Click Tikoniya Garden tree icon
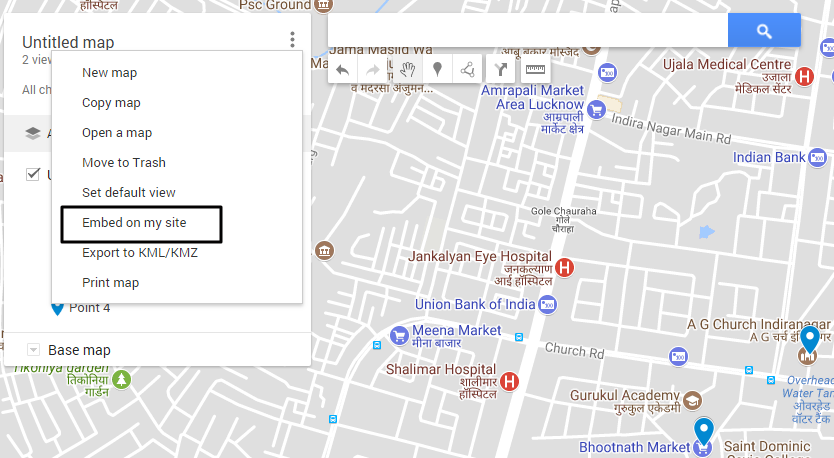 click(121, 380)
